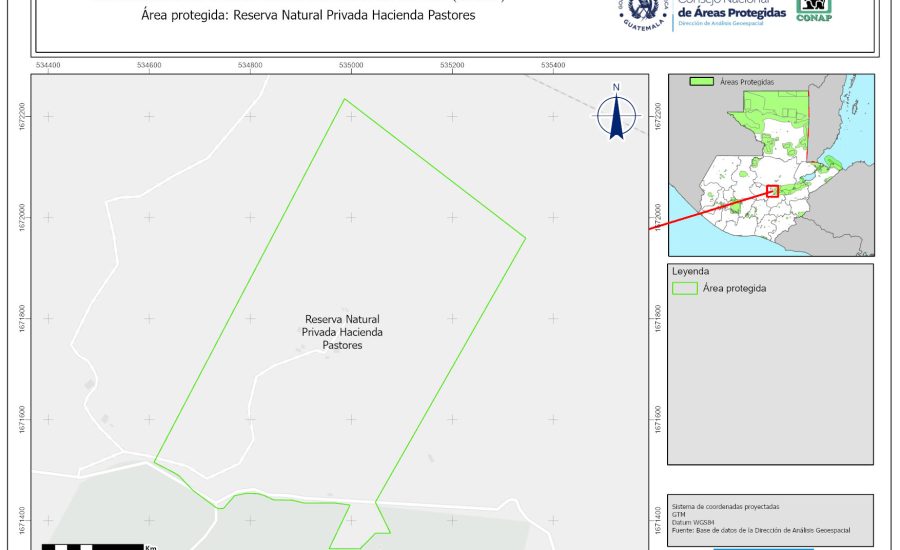
Task: Click the 535000 easting label on top axis
Action: [351, 65]
